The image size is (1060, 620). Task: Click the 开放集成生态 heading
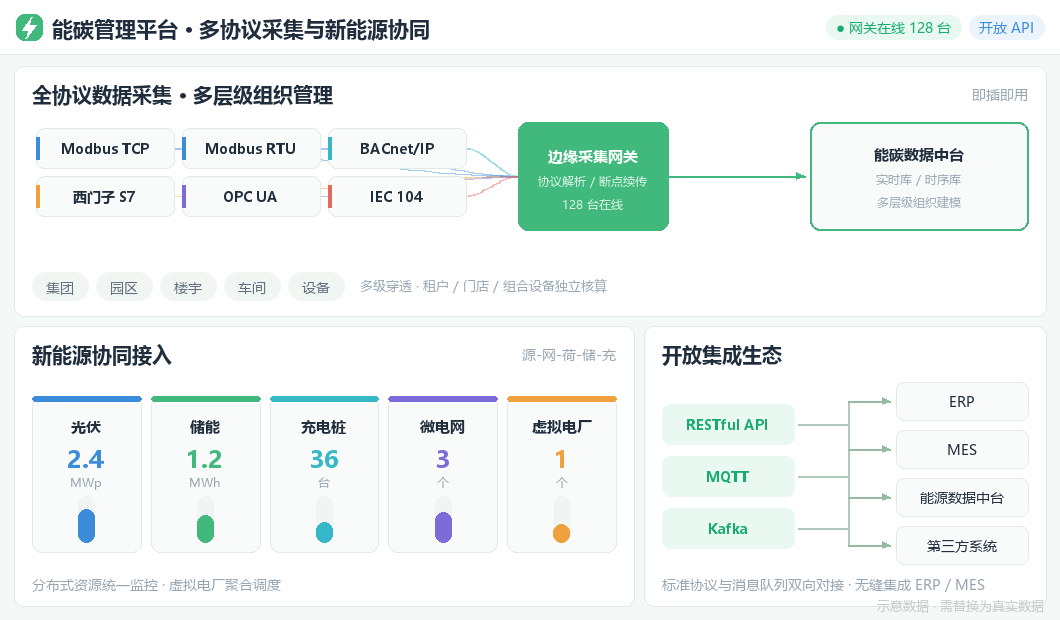(x=721, y=356)
